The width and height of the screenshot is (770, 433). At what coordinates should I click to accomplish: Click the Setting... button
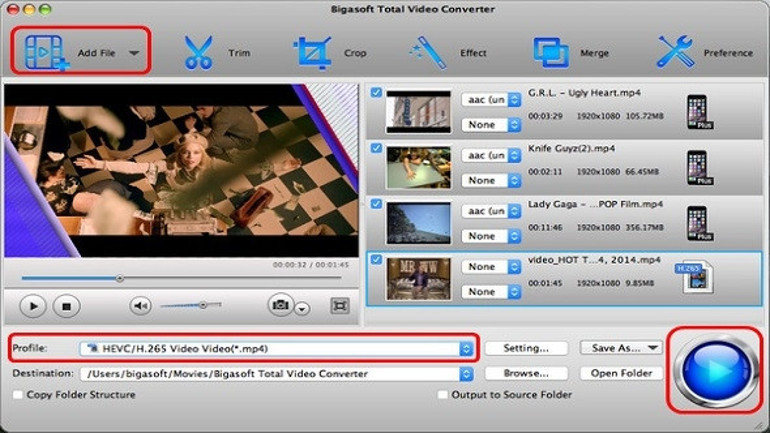pyautogui.click(x=526, y=348)
